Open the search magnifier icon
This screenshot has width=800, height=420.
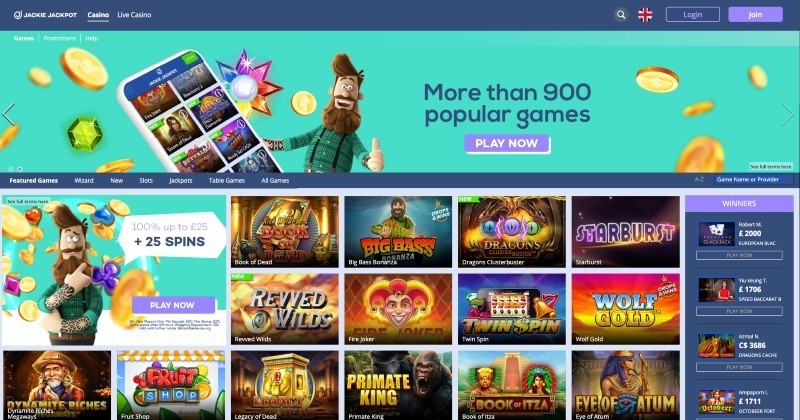621,15
